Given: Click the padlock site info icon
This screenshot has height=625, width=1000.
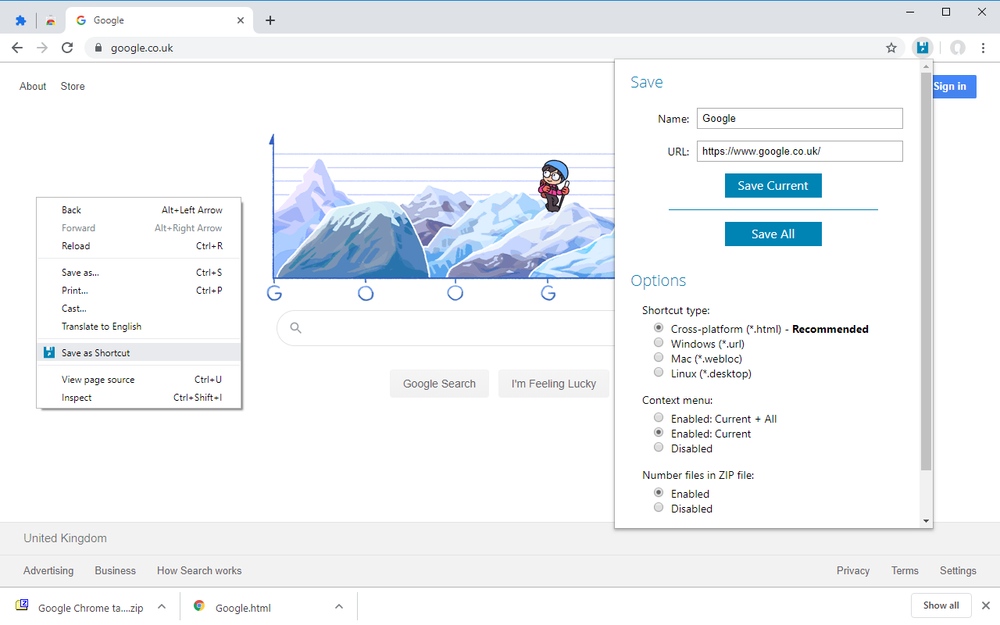Looking at the screenshot, I should click(x=98, y=48).
